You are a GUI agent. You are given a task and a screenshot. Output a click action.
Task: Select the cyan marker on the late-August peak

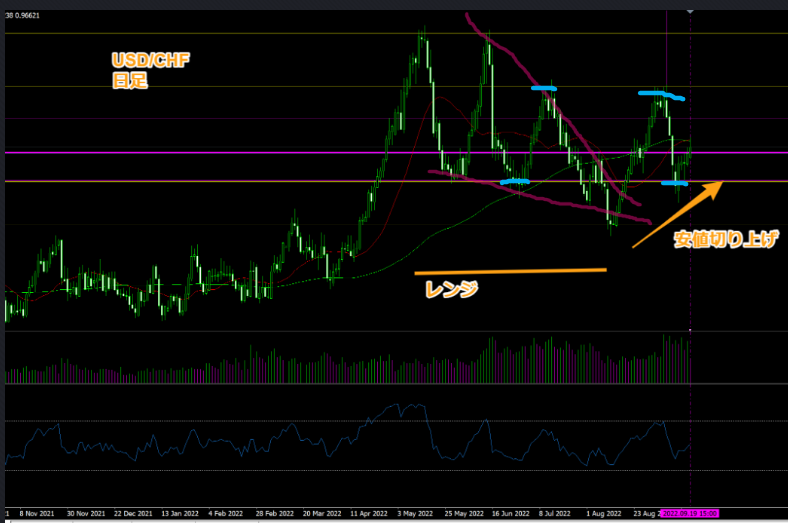click(x=662, y=94)
